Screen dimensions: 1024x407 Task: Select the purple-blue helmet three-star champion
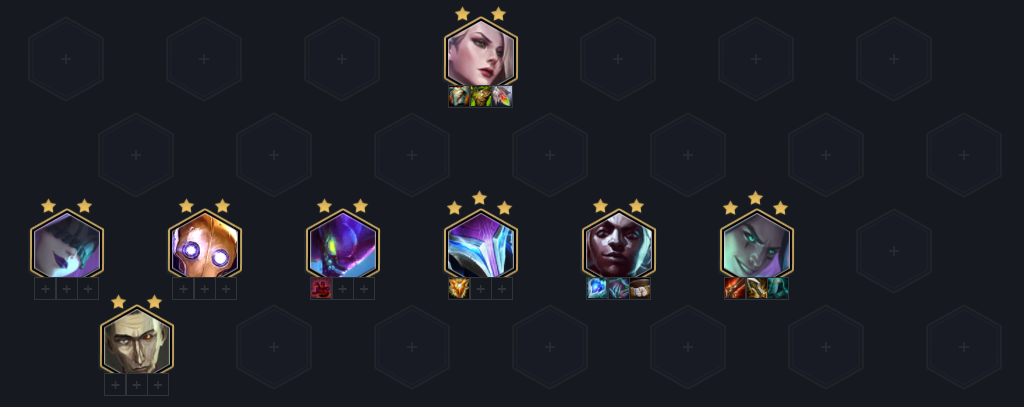tap(481, 245)
